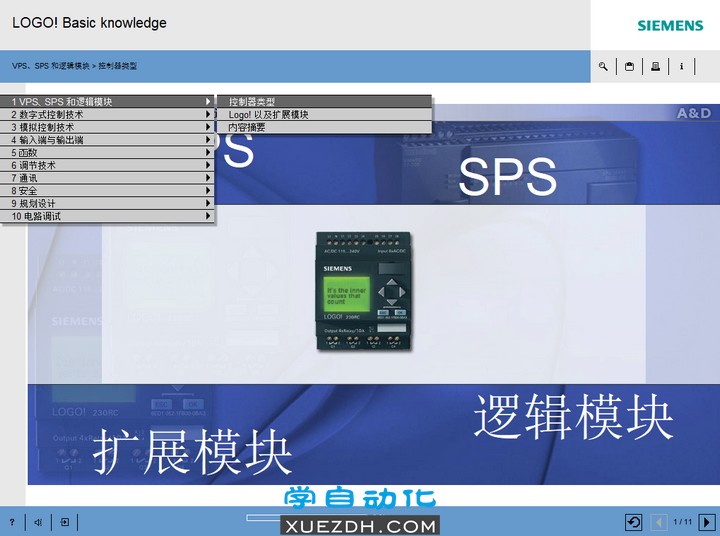Open chapter 9 规划设计
This screenshot has width=720, height=536.
click(107, 203)
